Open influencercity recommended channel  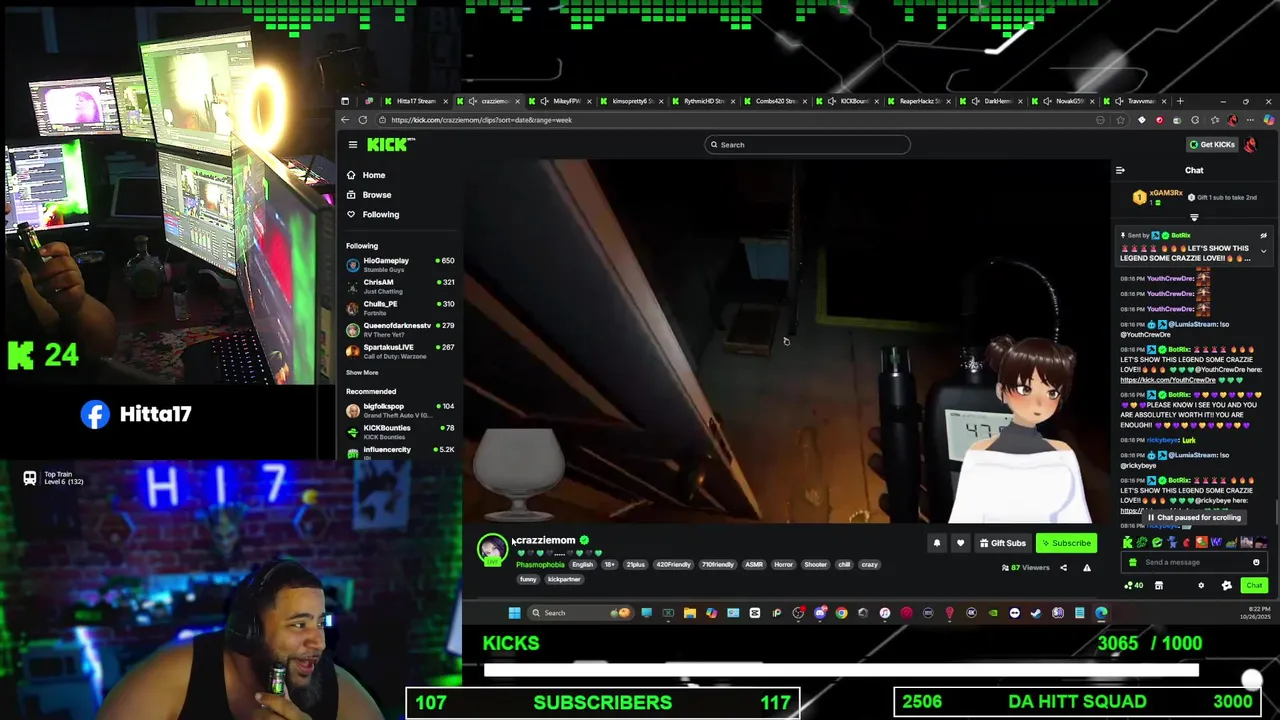click(x=400, y=452)
